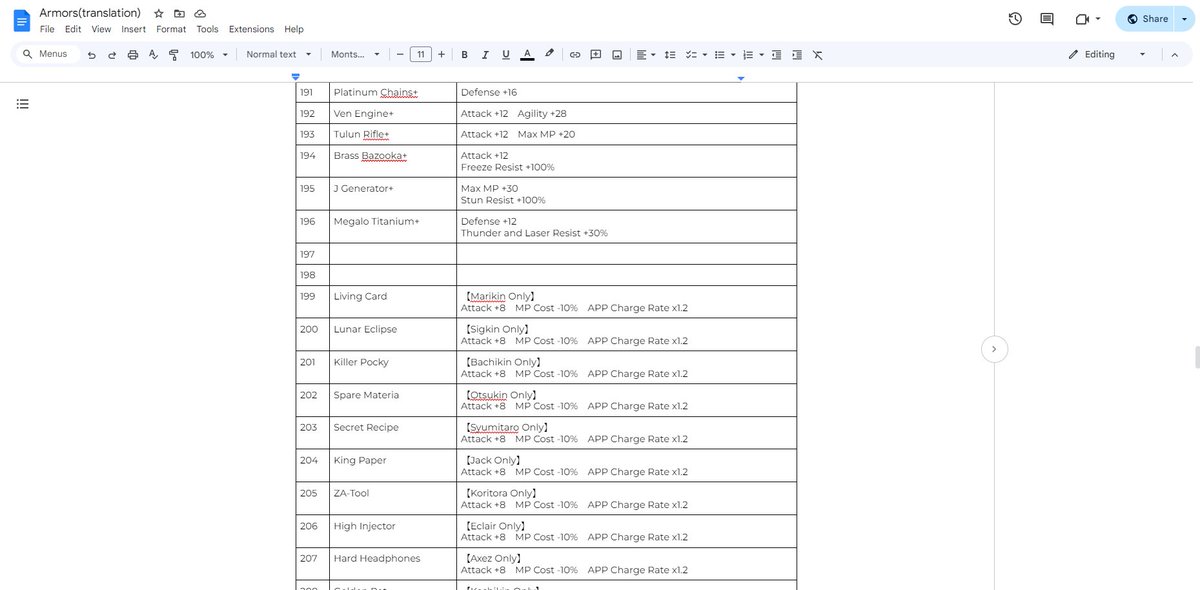Open the Help menu
Image resolution: width=1200 pixels, height=590 pixels.
(294, 29)
